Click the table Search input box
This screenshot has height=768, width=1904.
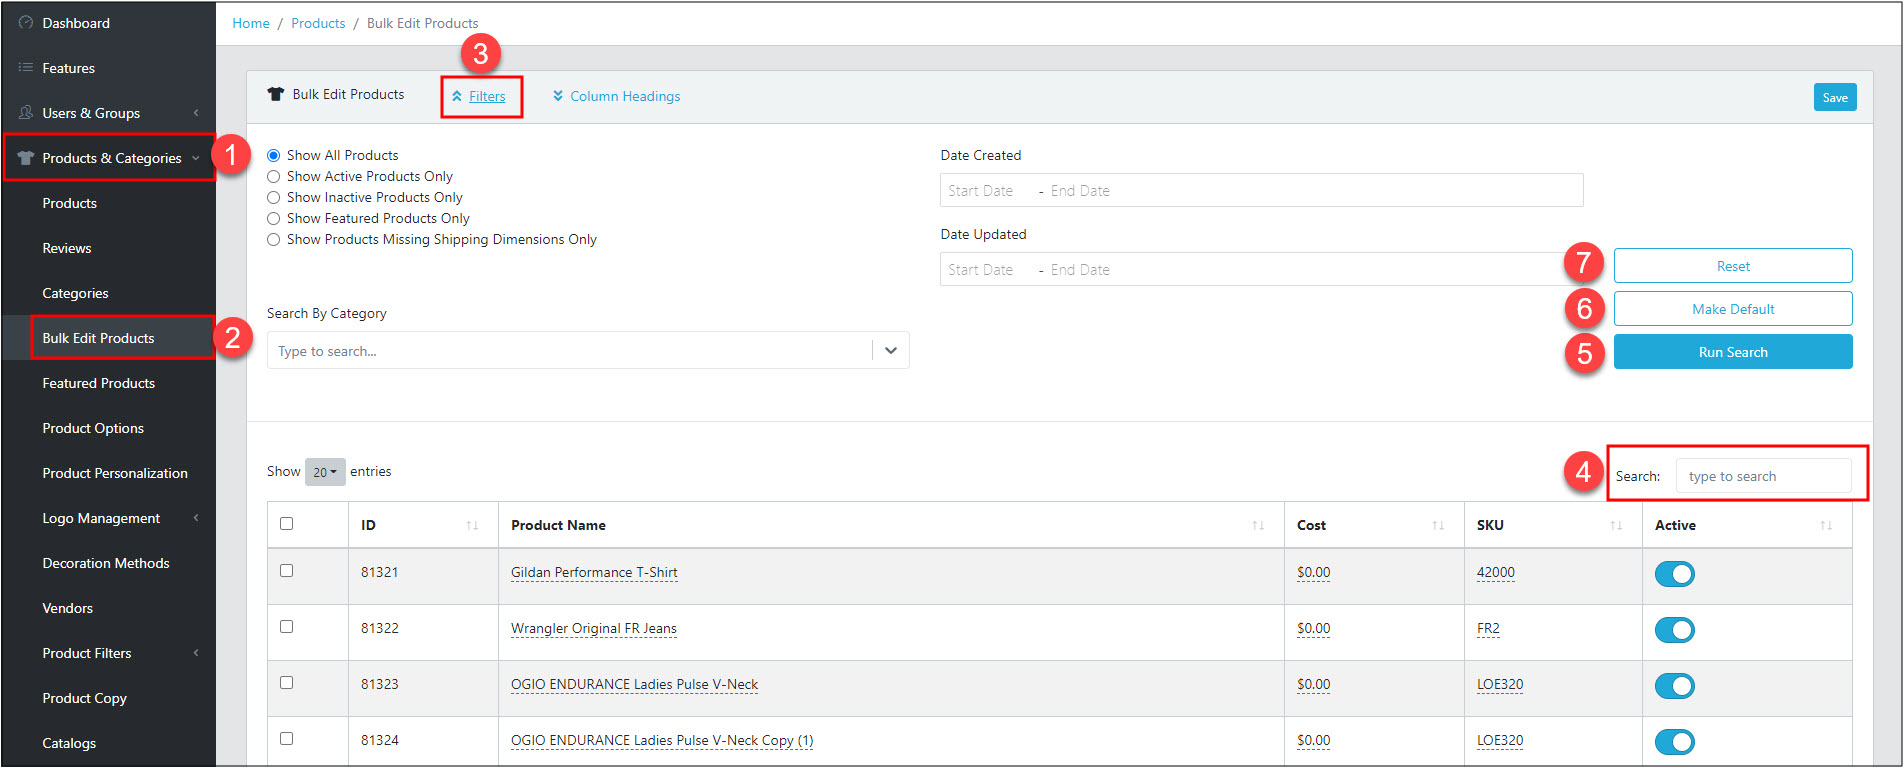pyautogui.click(x=1763, y=477)
